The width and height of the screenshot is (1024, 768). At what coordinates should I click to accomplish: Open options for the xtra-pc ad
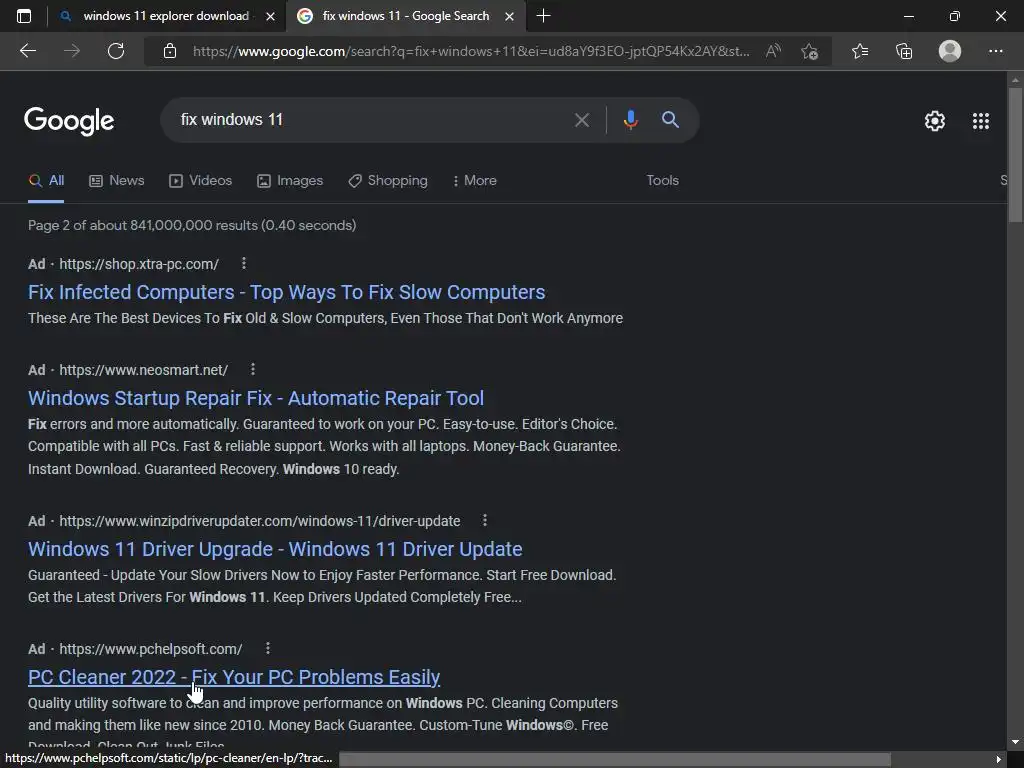tap(244, 263)
